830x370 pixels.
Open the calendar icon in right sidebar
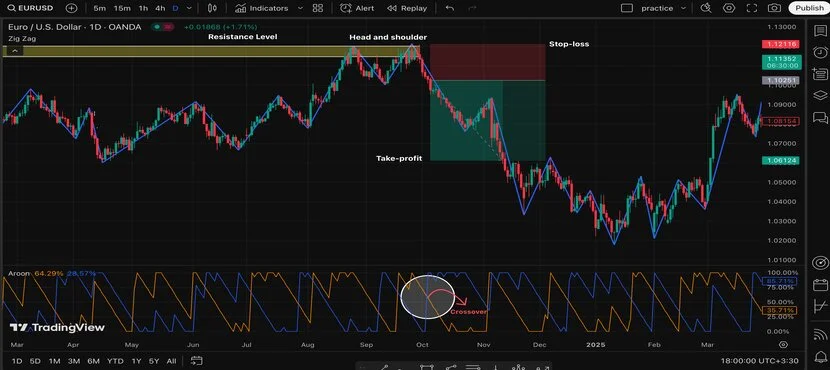pyautogui.click(x=820, y=285)
